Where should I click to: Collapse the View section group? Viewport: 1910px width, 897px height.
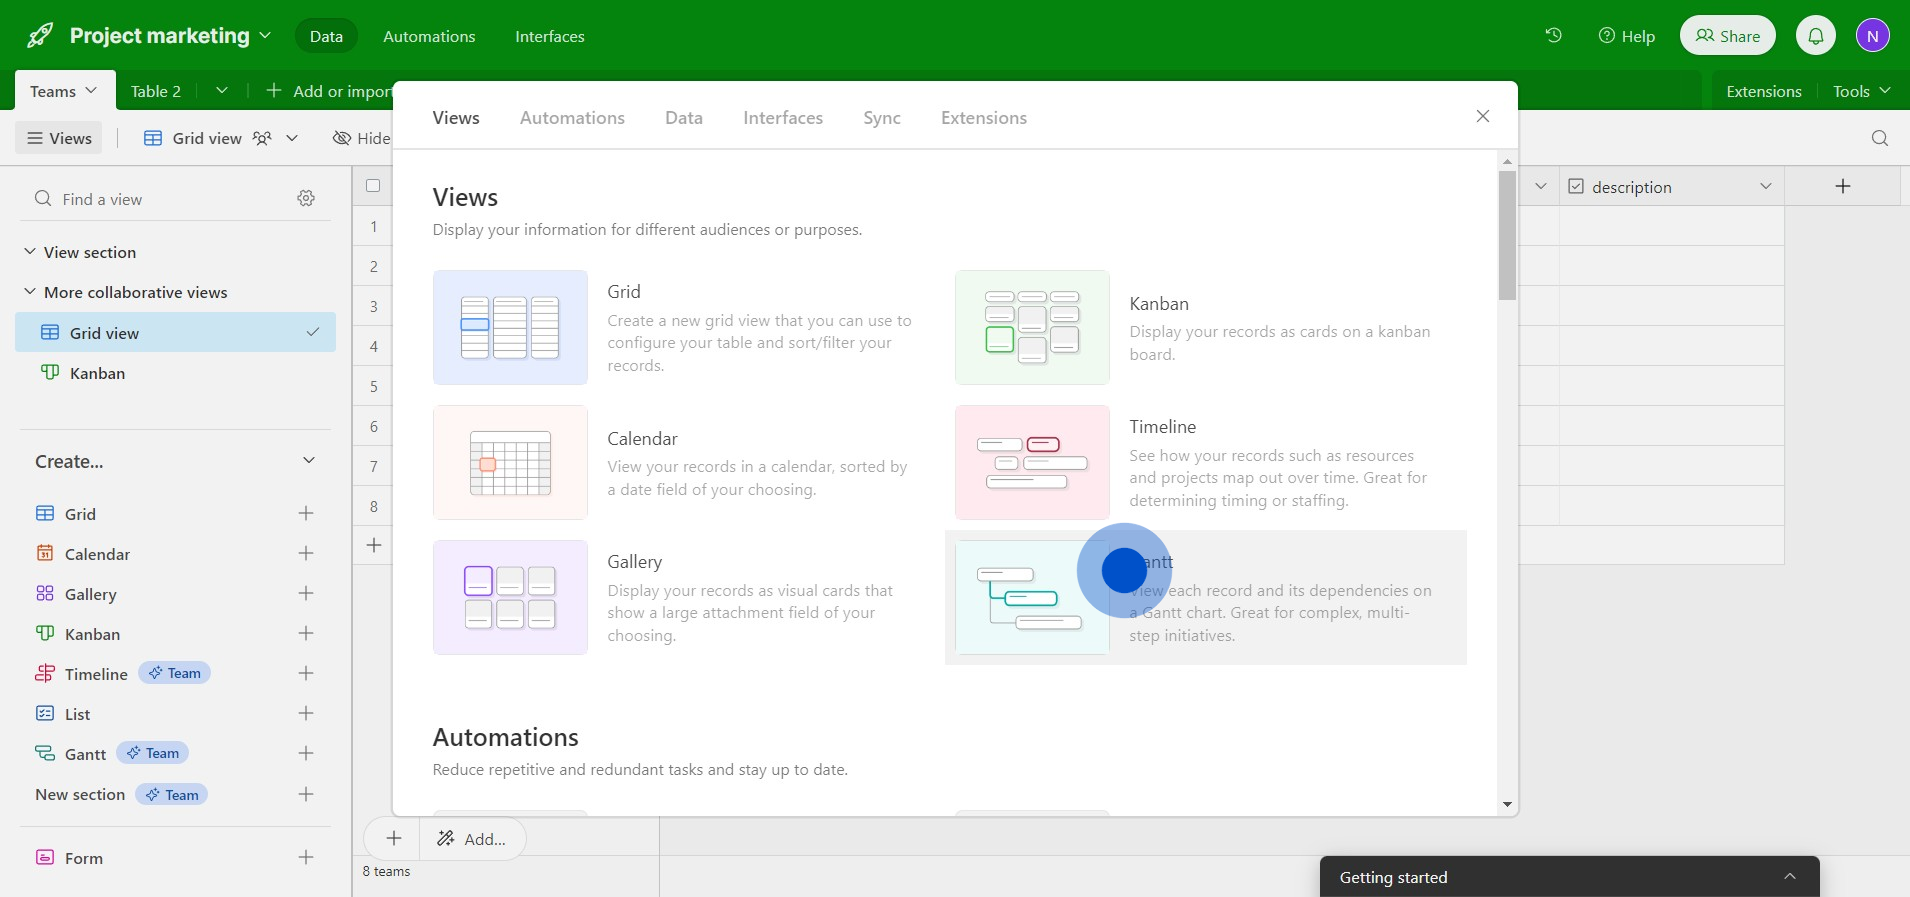coord(30,251)
